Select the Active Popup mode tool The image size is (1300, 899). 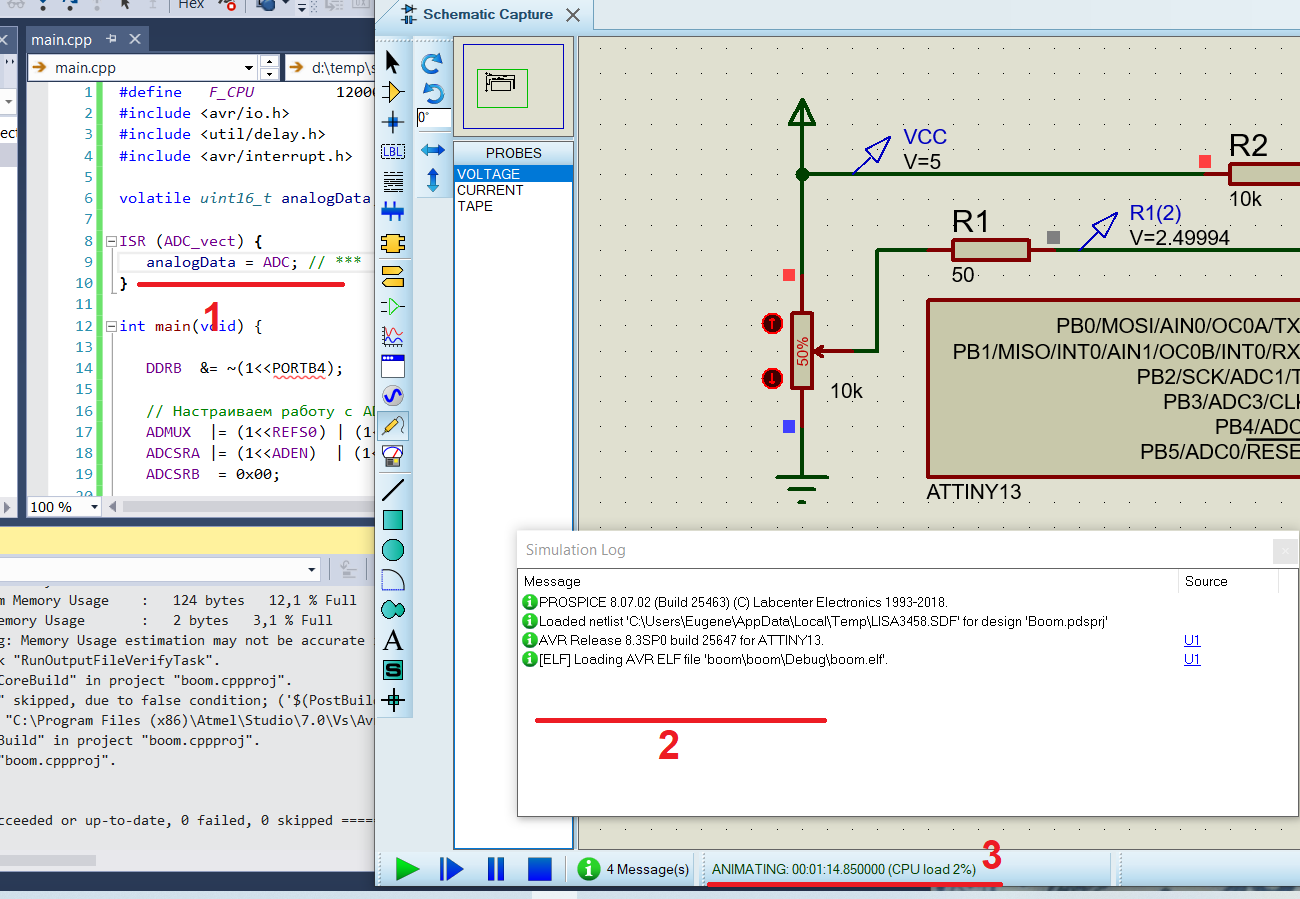393,365
